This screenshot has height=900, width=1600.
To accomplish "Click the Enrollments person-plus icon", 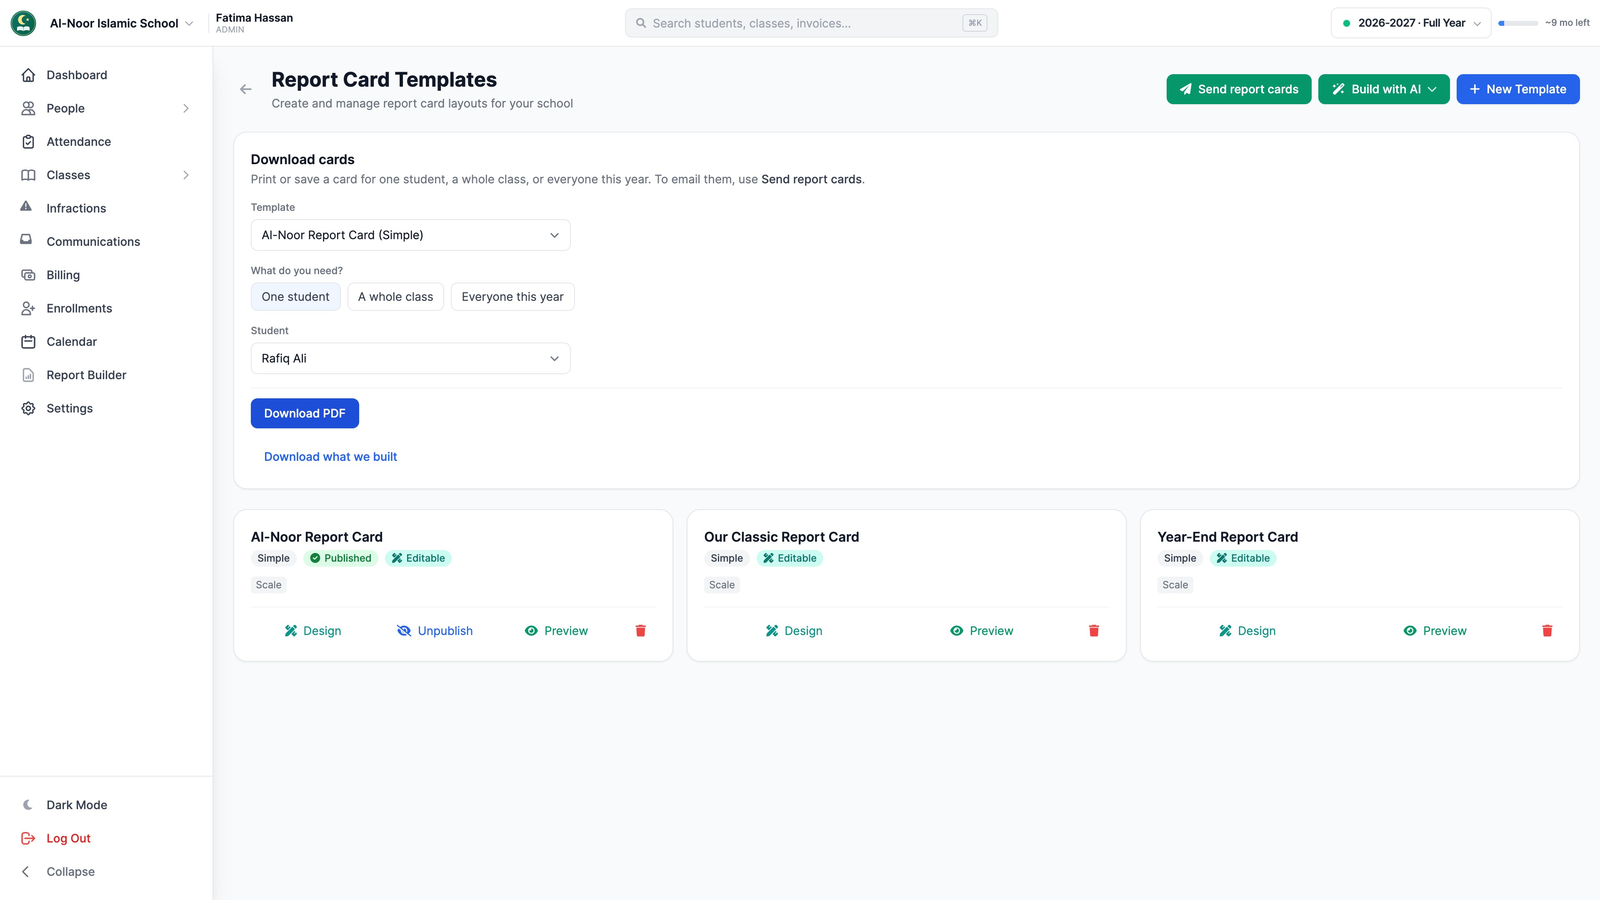I will 28,308.
